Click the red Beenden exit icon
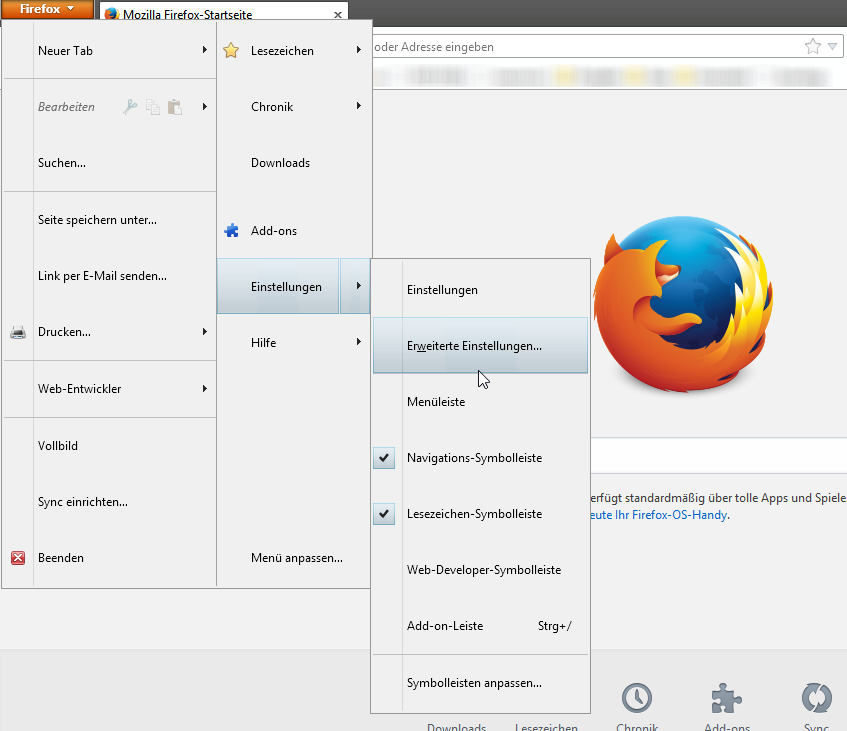The width and height of the screenshot is (847, 731). pos(18,558)
